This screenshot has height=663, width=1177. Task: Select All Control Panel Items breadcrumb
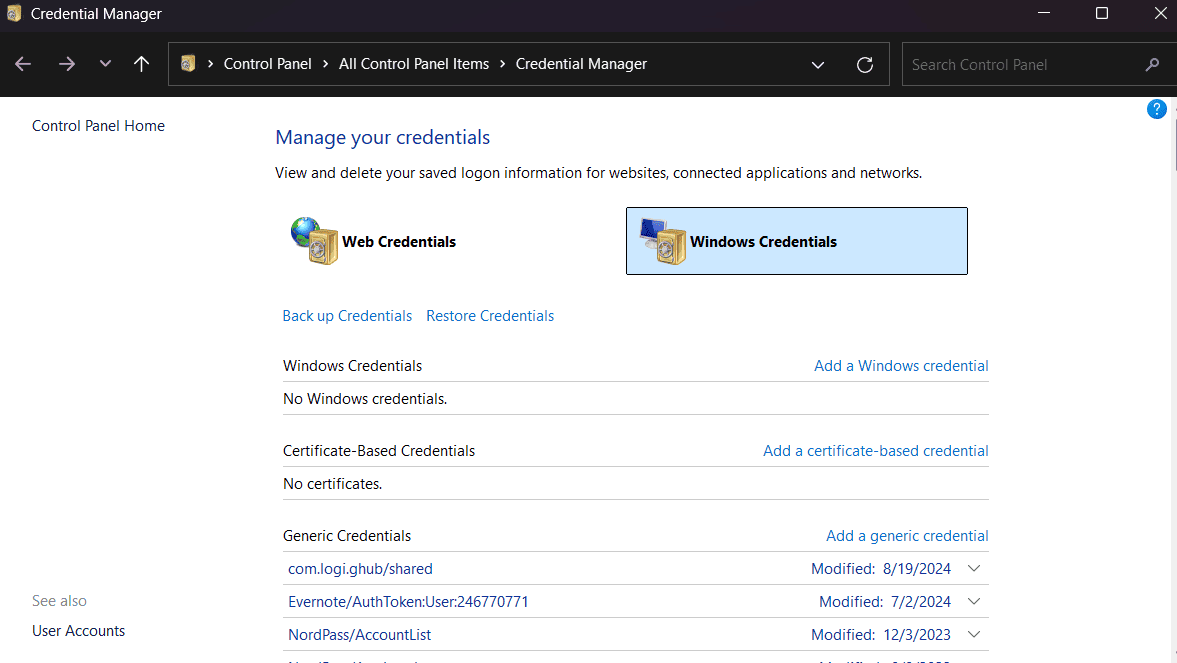click(x=414, y=64)
